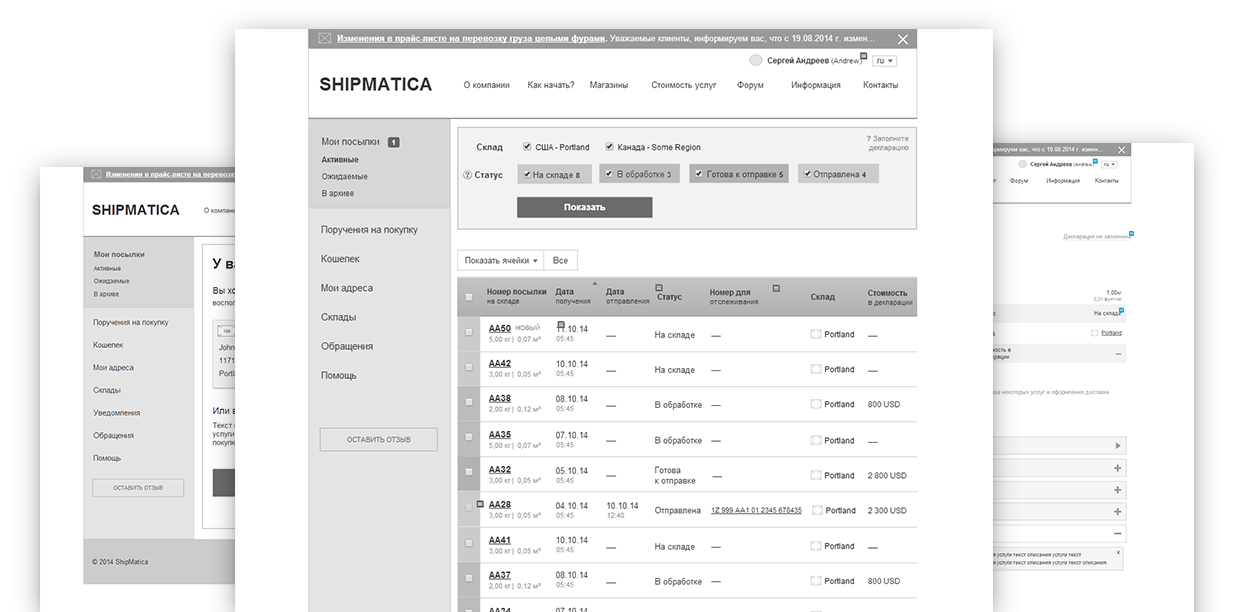
Task: Open parcel AA37 link
Action: [500, 576]
